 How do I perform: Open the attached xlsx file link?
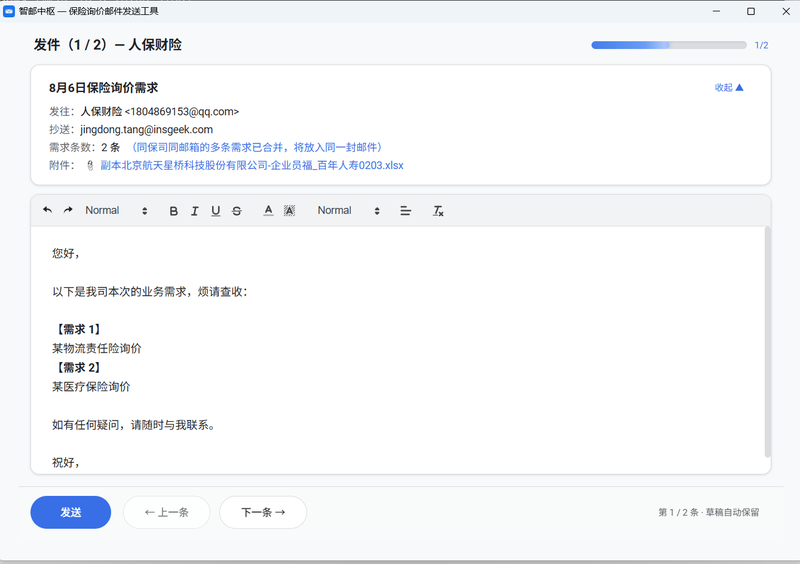252,165
